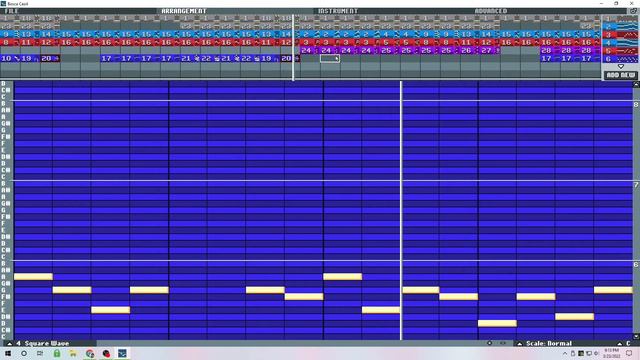
Task: Click first small icon left of Scale selector
Action: pyautogui.click(x=489, y=343)
